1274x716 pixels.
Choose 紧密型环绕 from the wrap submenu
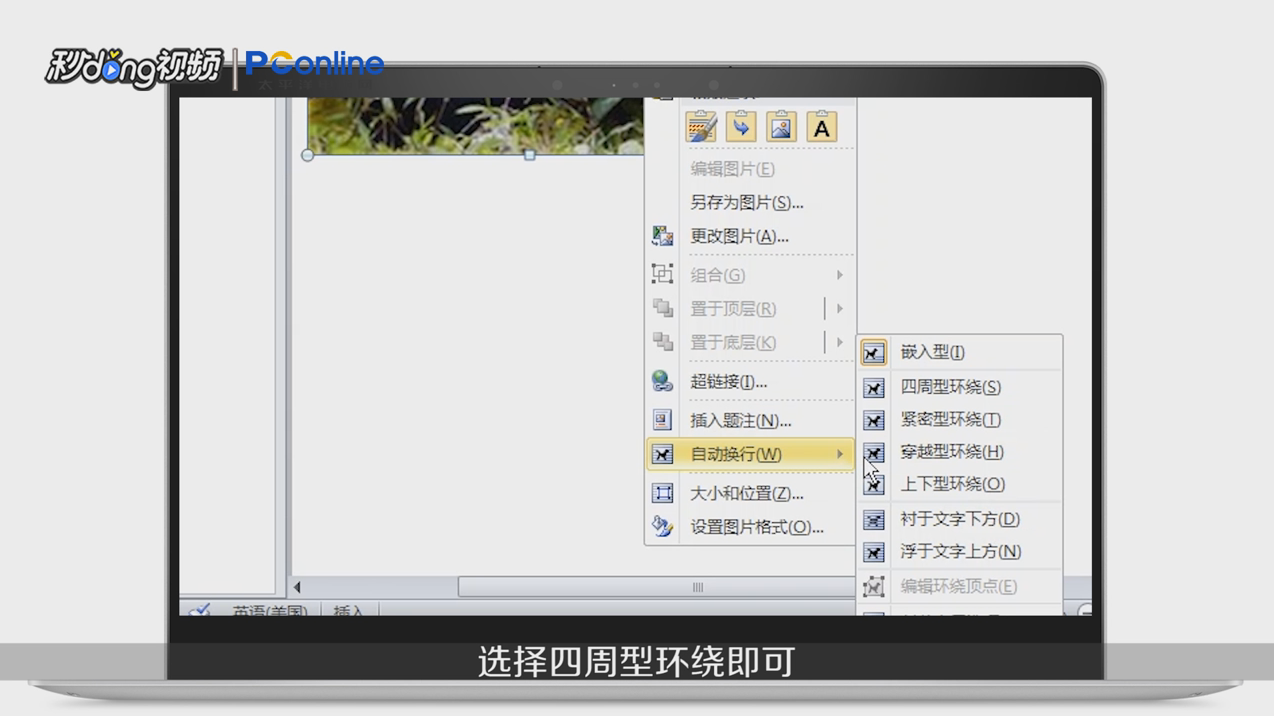[x=949, y=419]
